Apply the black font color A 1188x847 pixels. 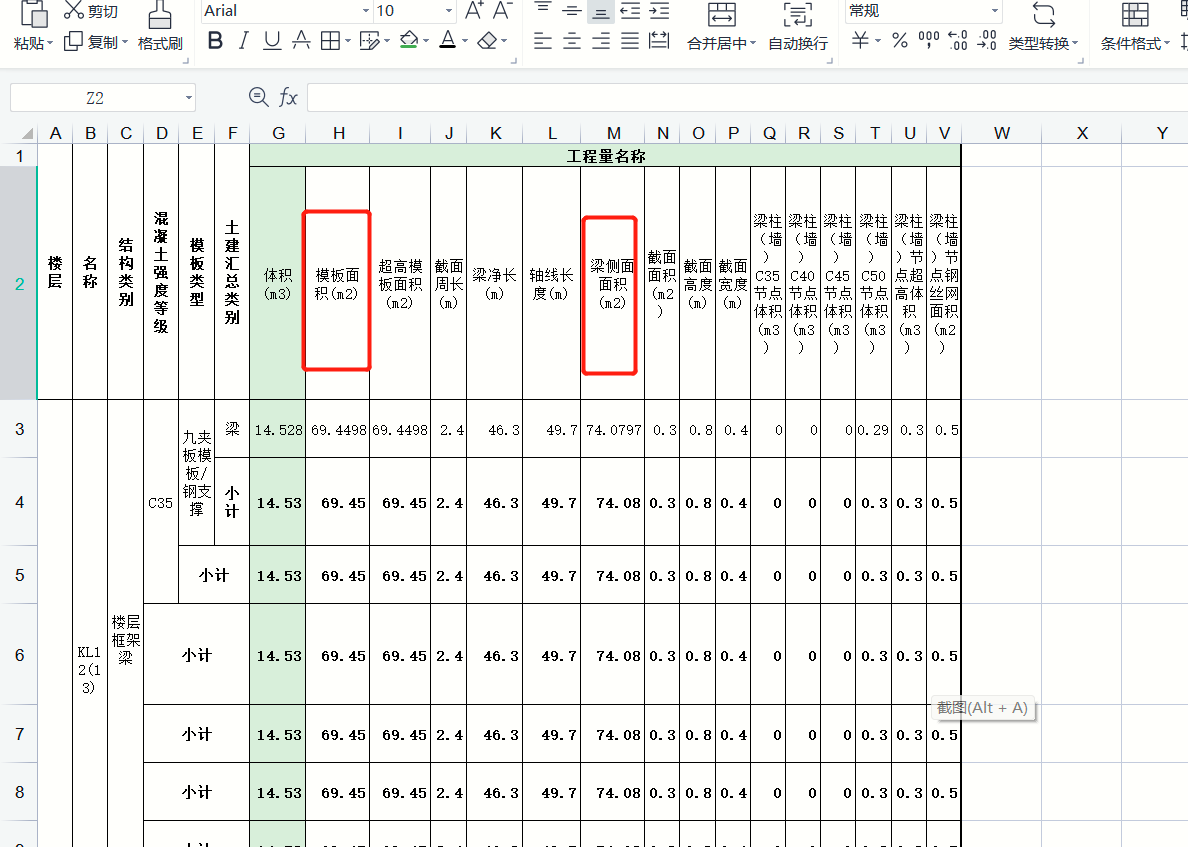click(x=448, y=41)
